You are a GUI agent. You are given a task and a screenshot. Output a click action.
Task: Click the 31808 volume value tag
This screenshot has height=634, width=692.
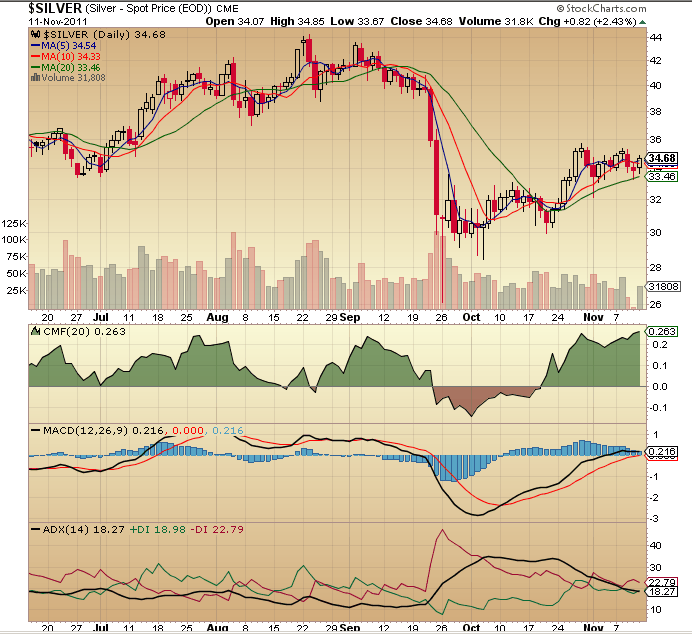[x=664, y=285]
